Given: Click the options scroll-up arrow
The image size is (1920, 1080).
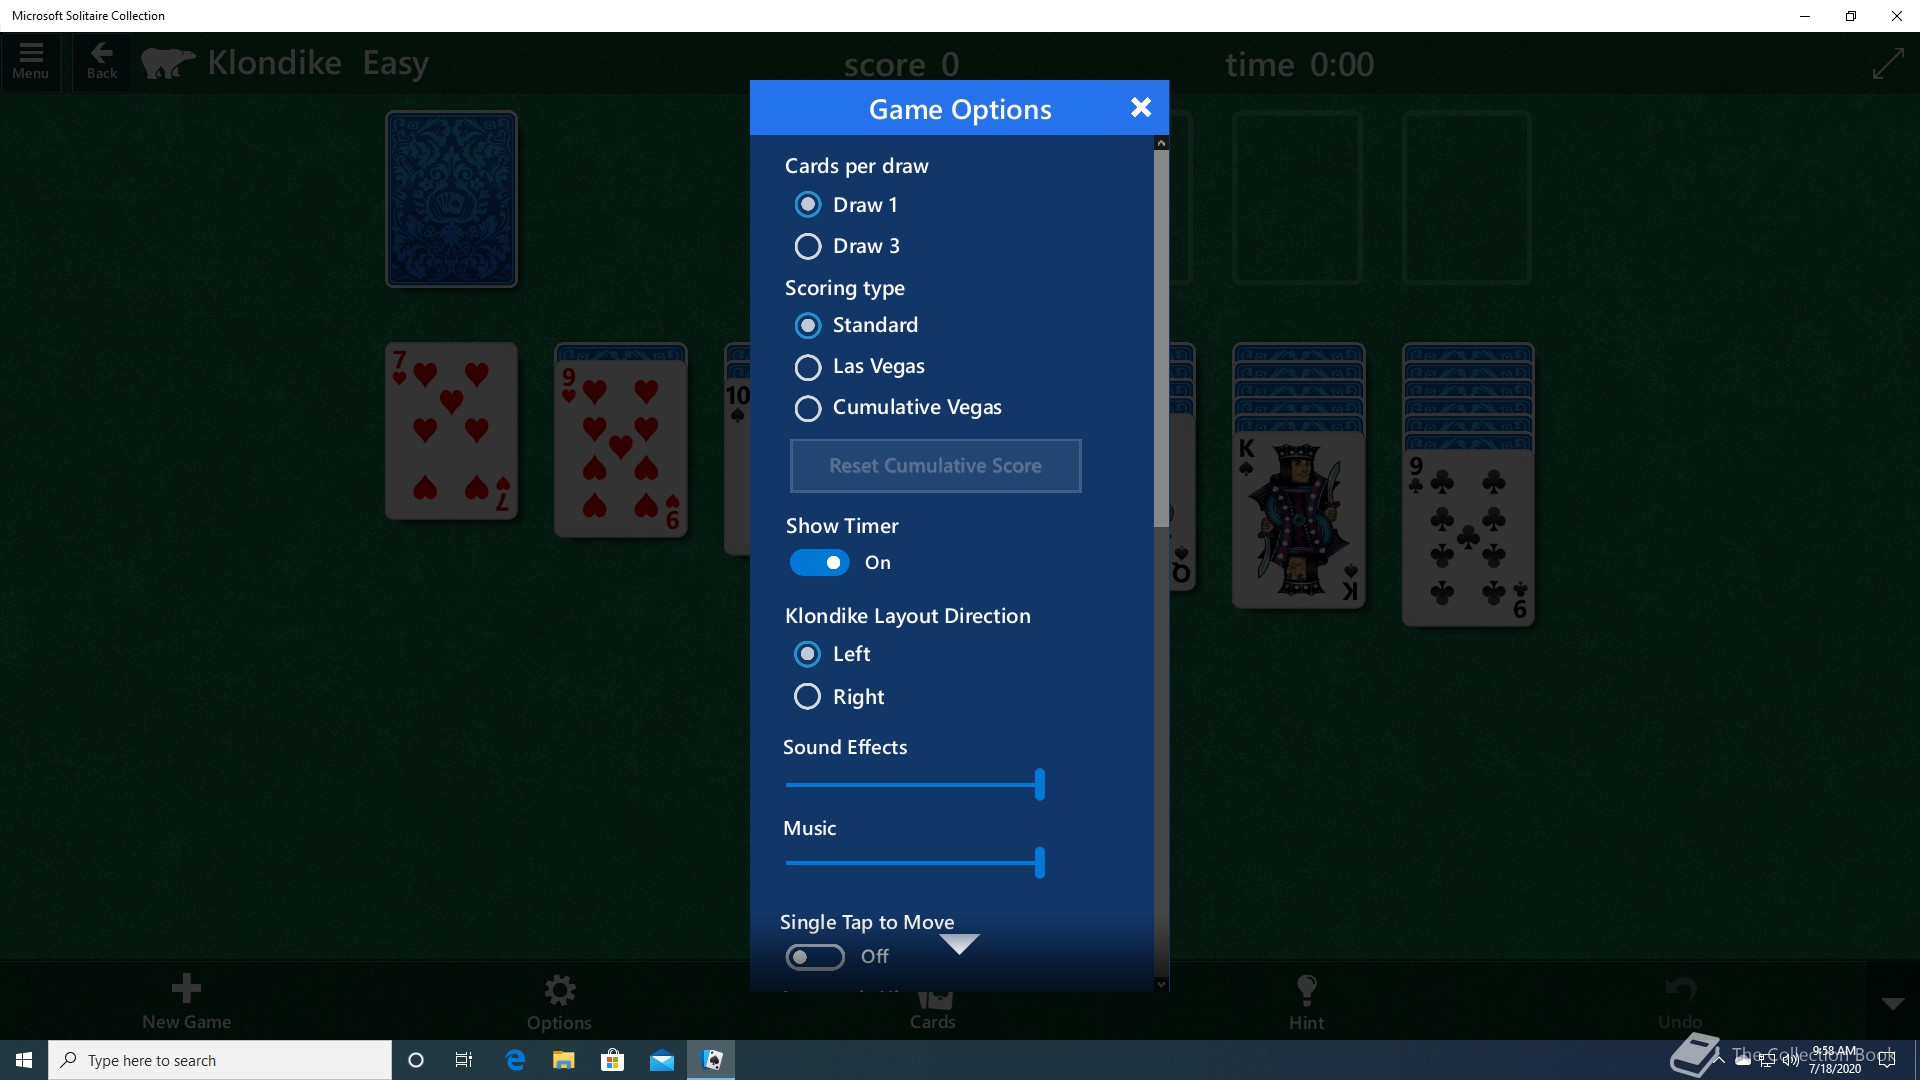Looking at the screenshot, I should click(1161, 143).
